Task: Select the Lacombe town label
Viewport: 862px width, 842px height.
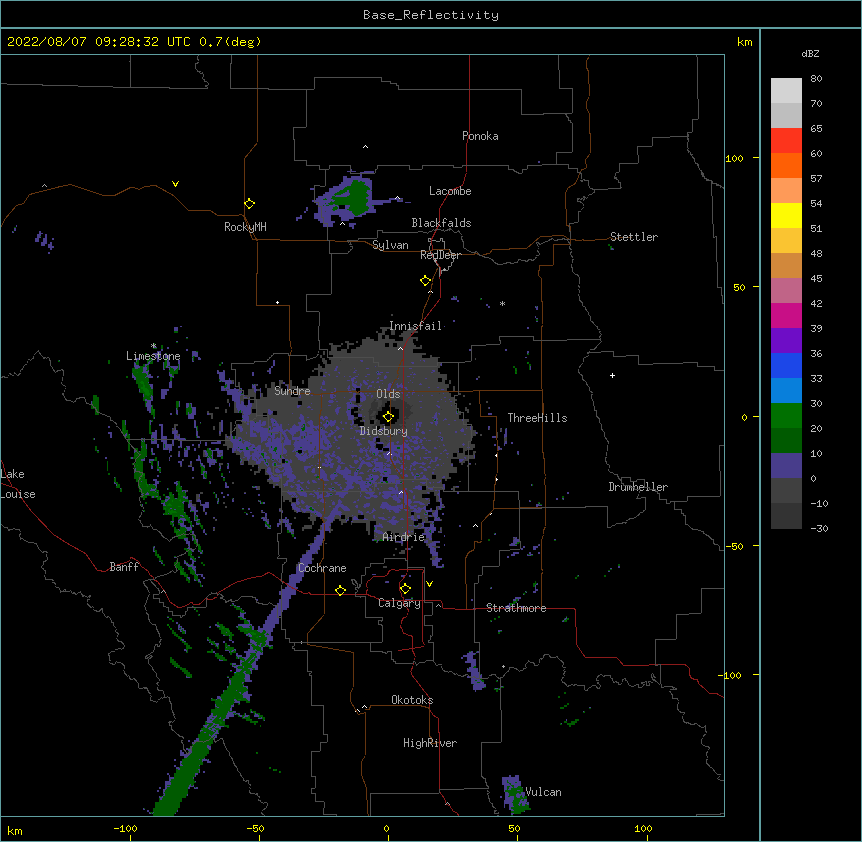Action: coord(450,191)
